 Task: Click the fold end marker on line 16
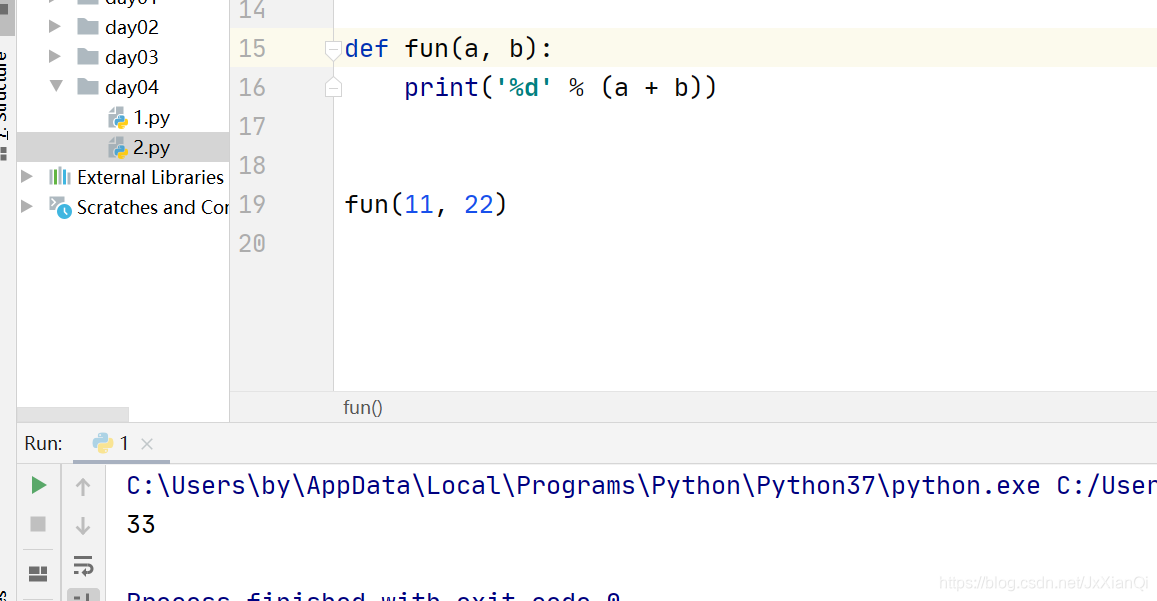(x=333, y=88)
